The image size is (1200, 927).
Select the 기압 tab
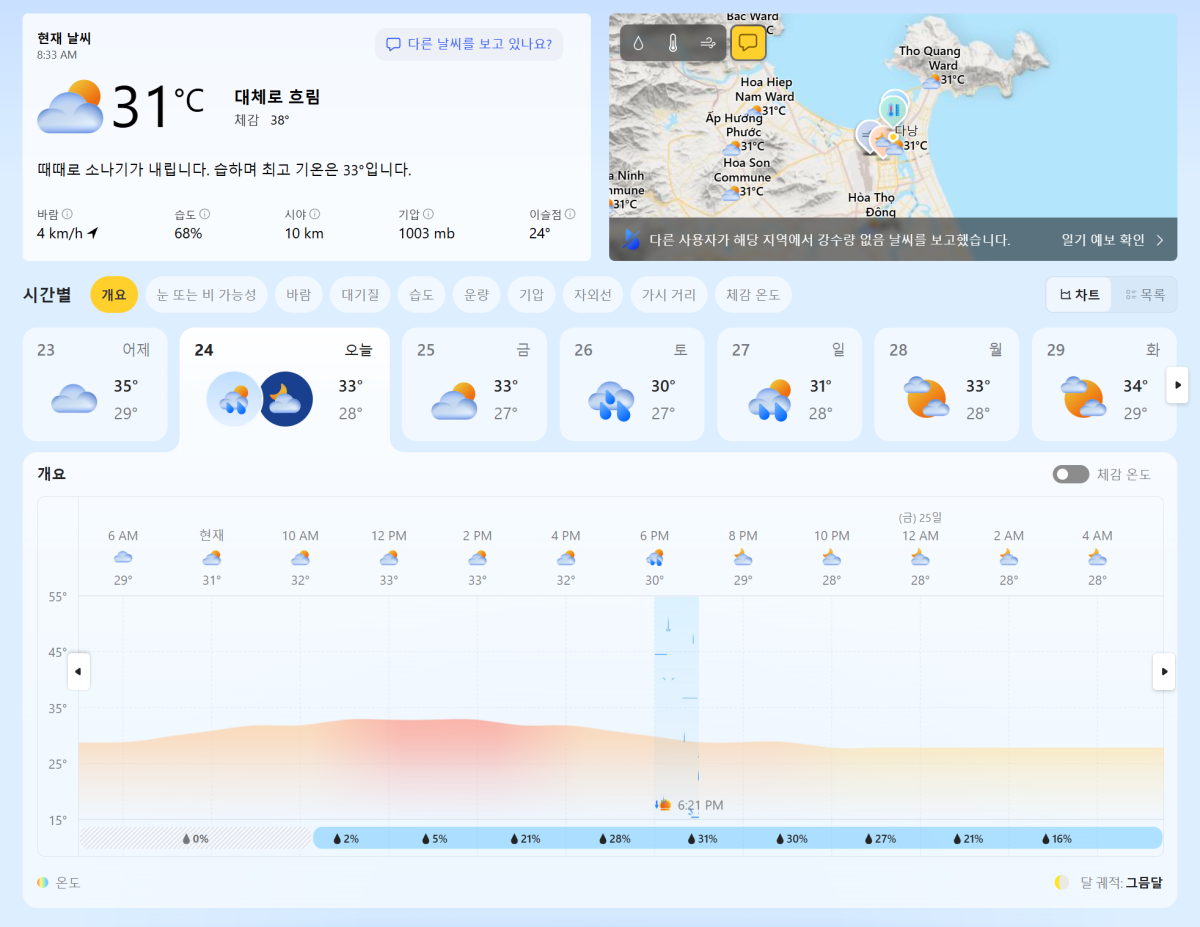click(530, 295)
